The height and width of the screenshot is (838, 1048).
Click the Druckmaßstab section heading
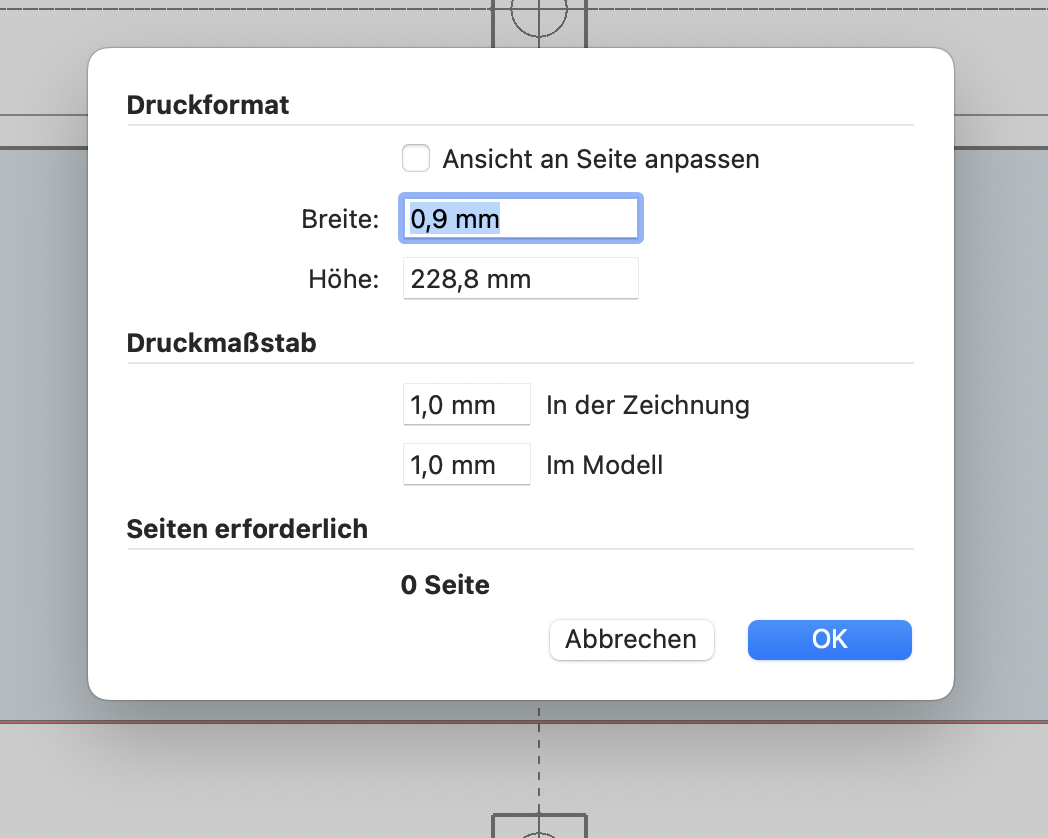tap(221, 343)
